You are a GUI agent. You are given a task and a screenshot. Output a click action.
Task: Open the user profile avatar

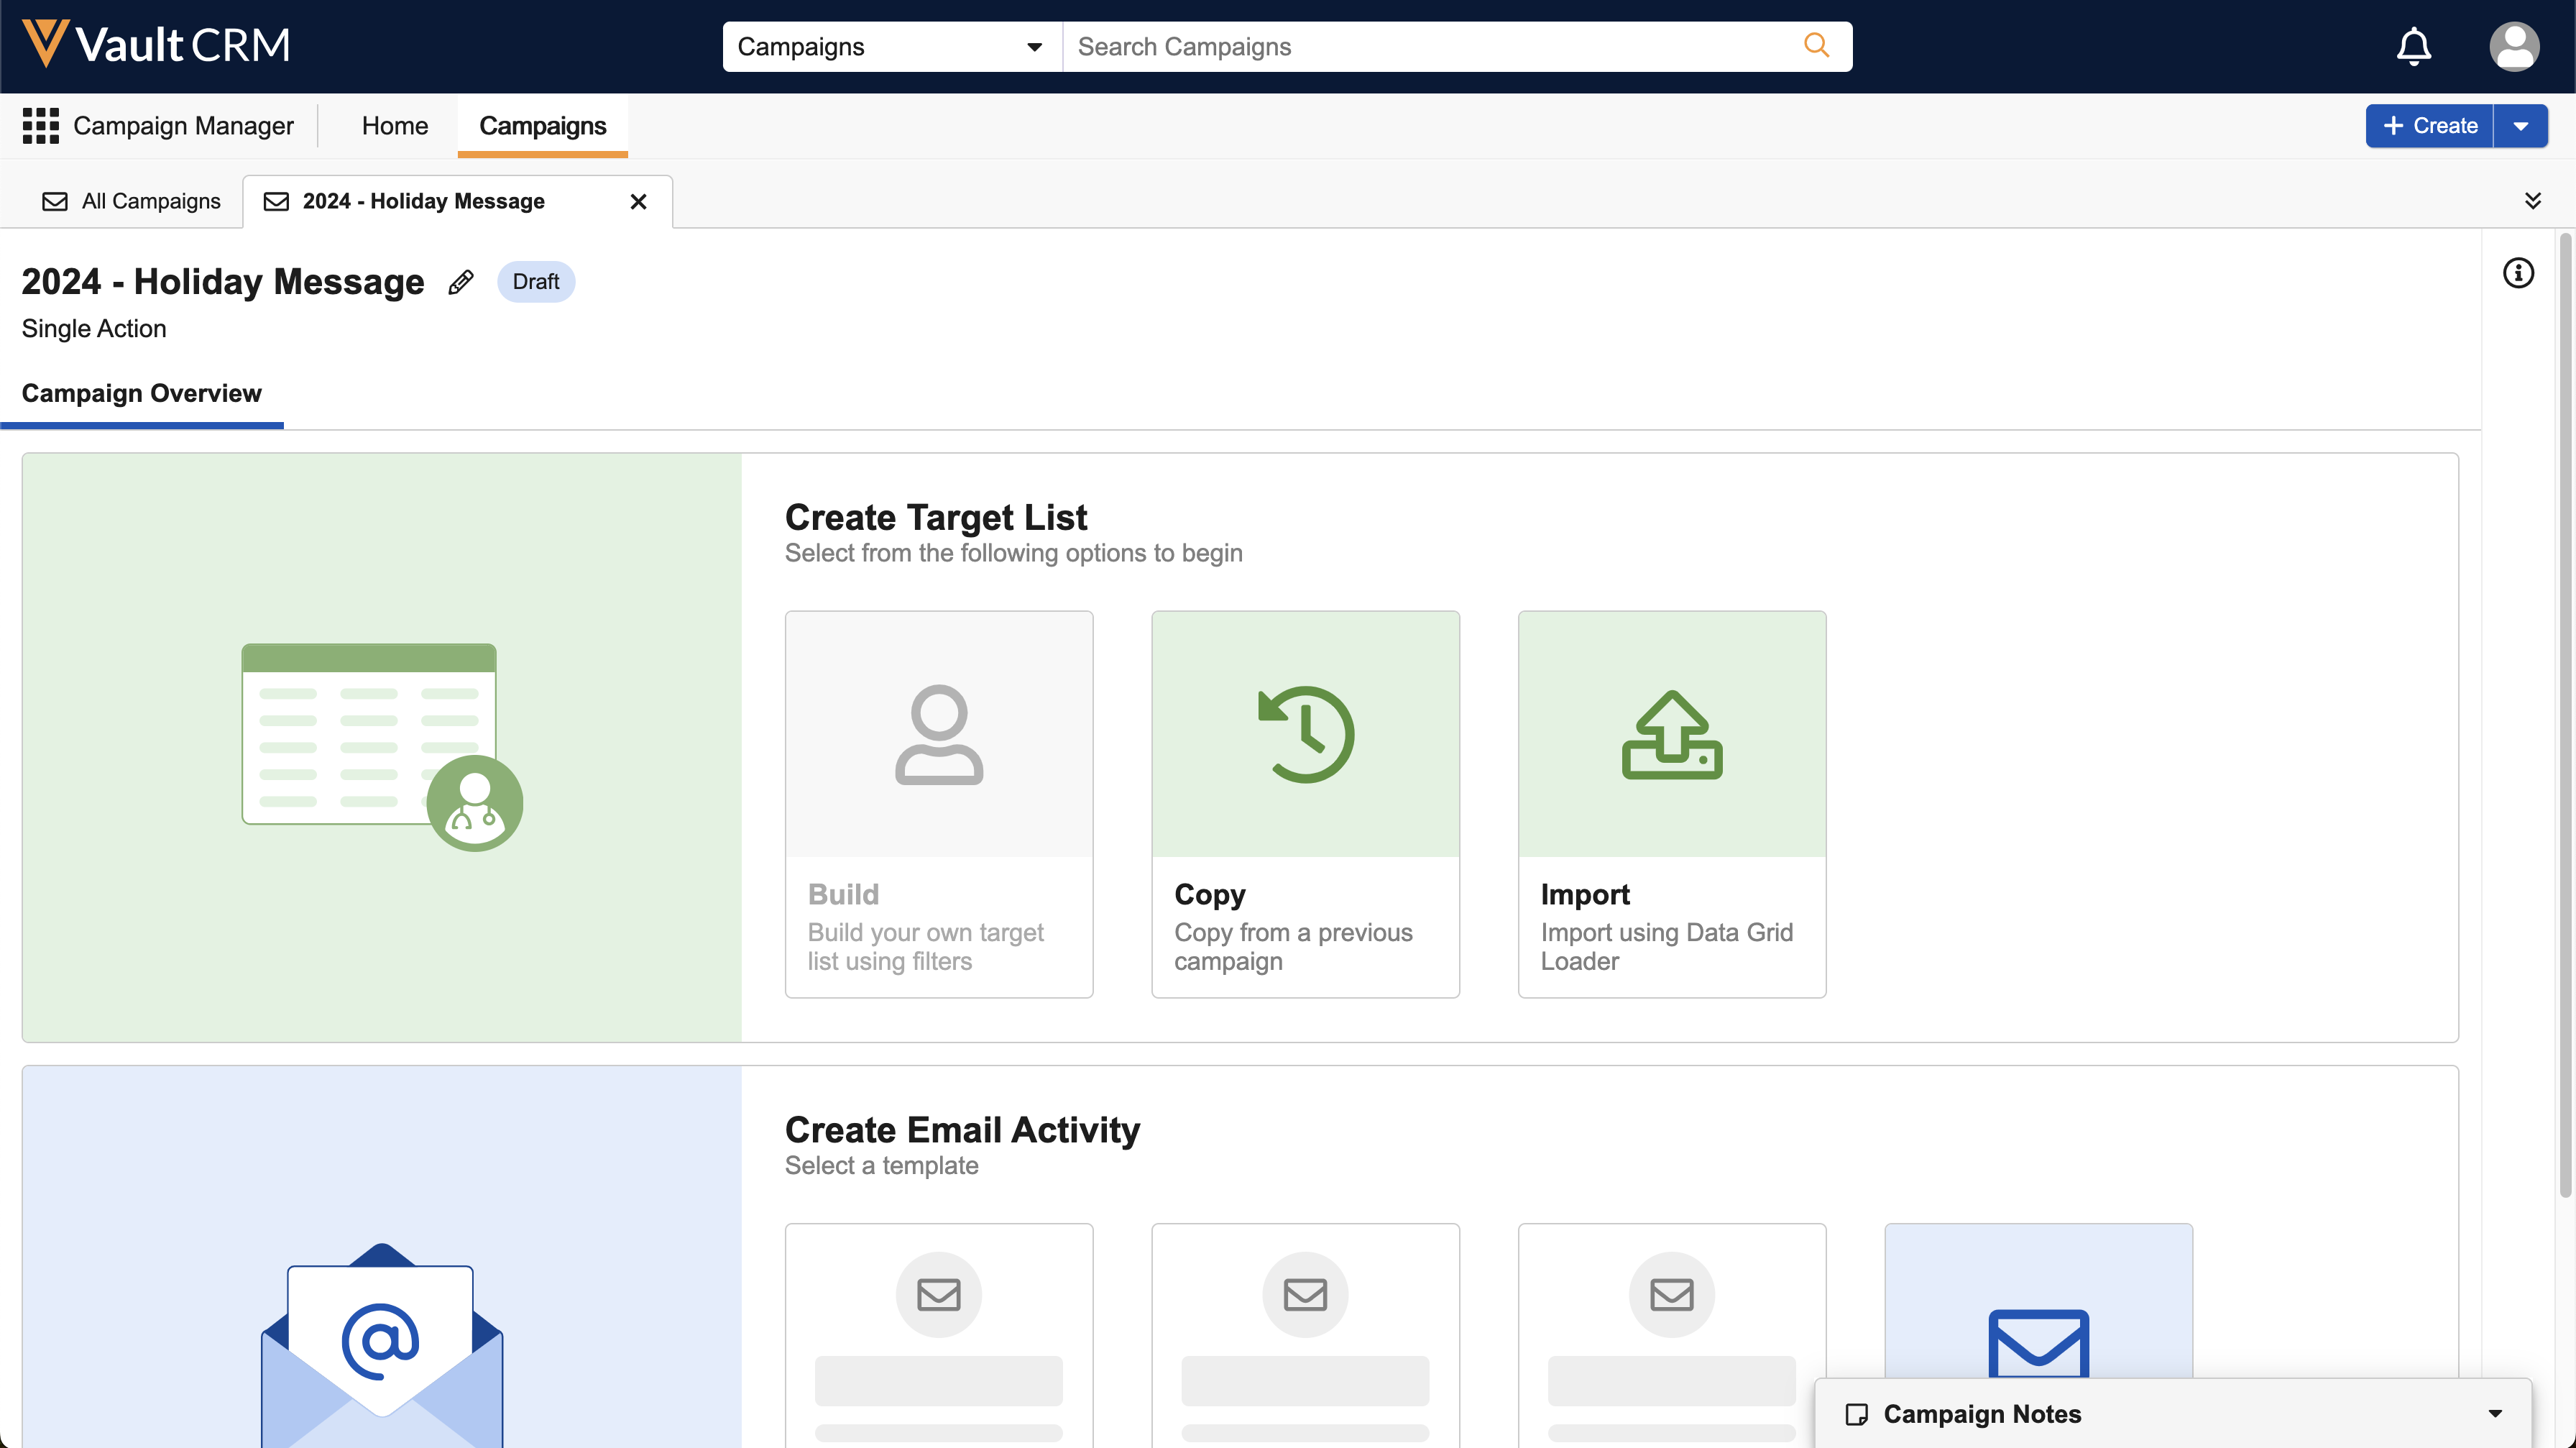point(2513,46)
